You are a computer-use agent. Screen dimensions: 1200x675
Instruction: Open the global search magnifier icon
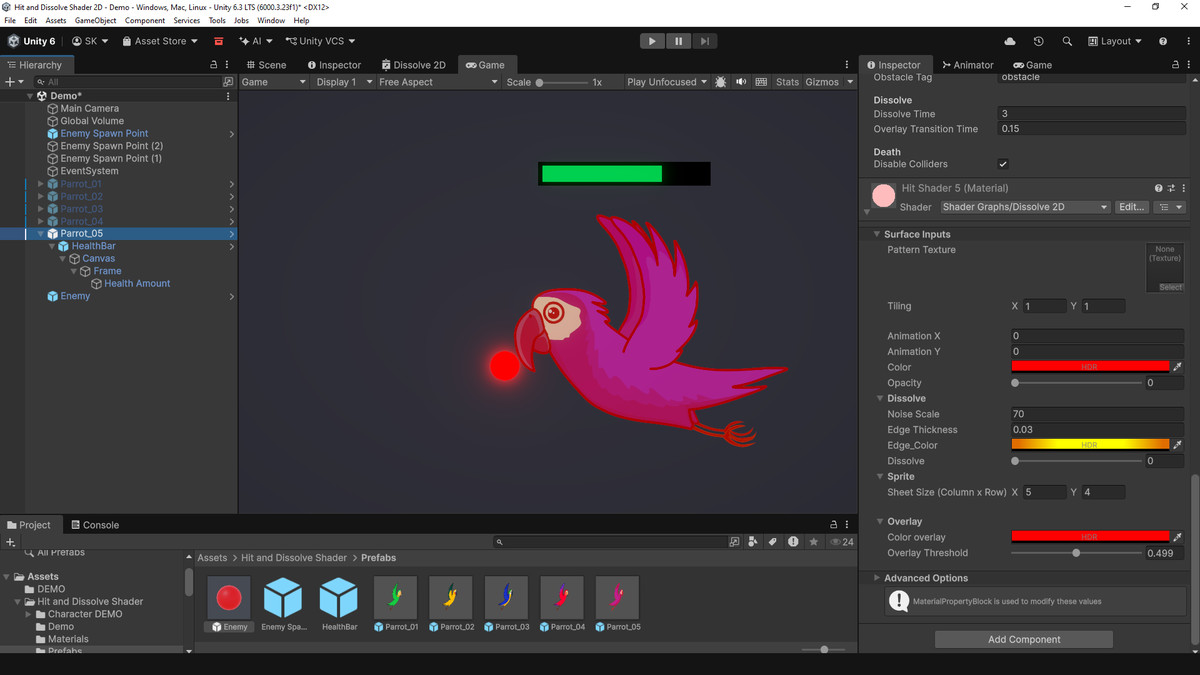pyautogui.click(x=1067, y=41)
